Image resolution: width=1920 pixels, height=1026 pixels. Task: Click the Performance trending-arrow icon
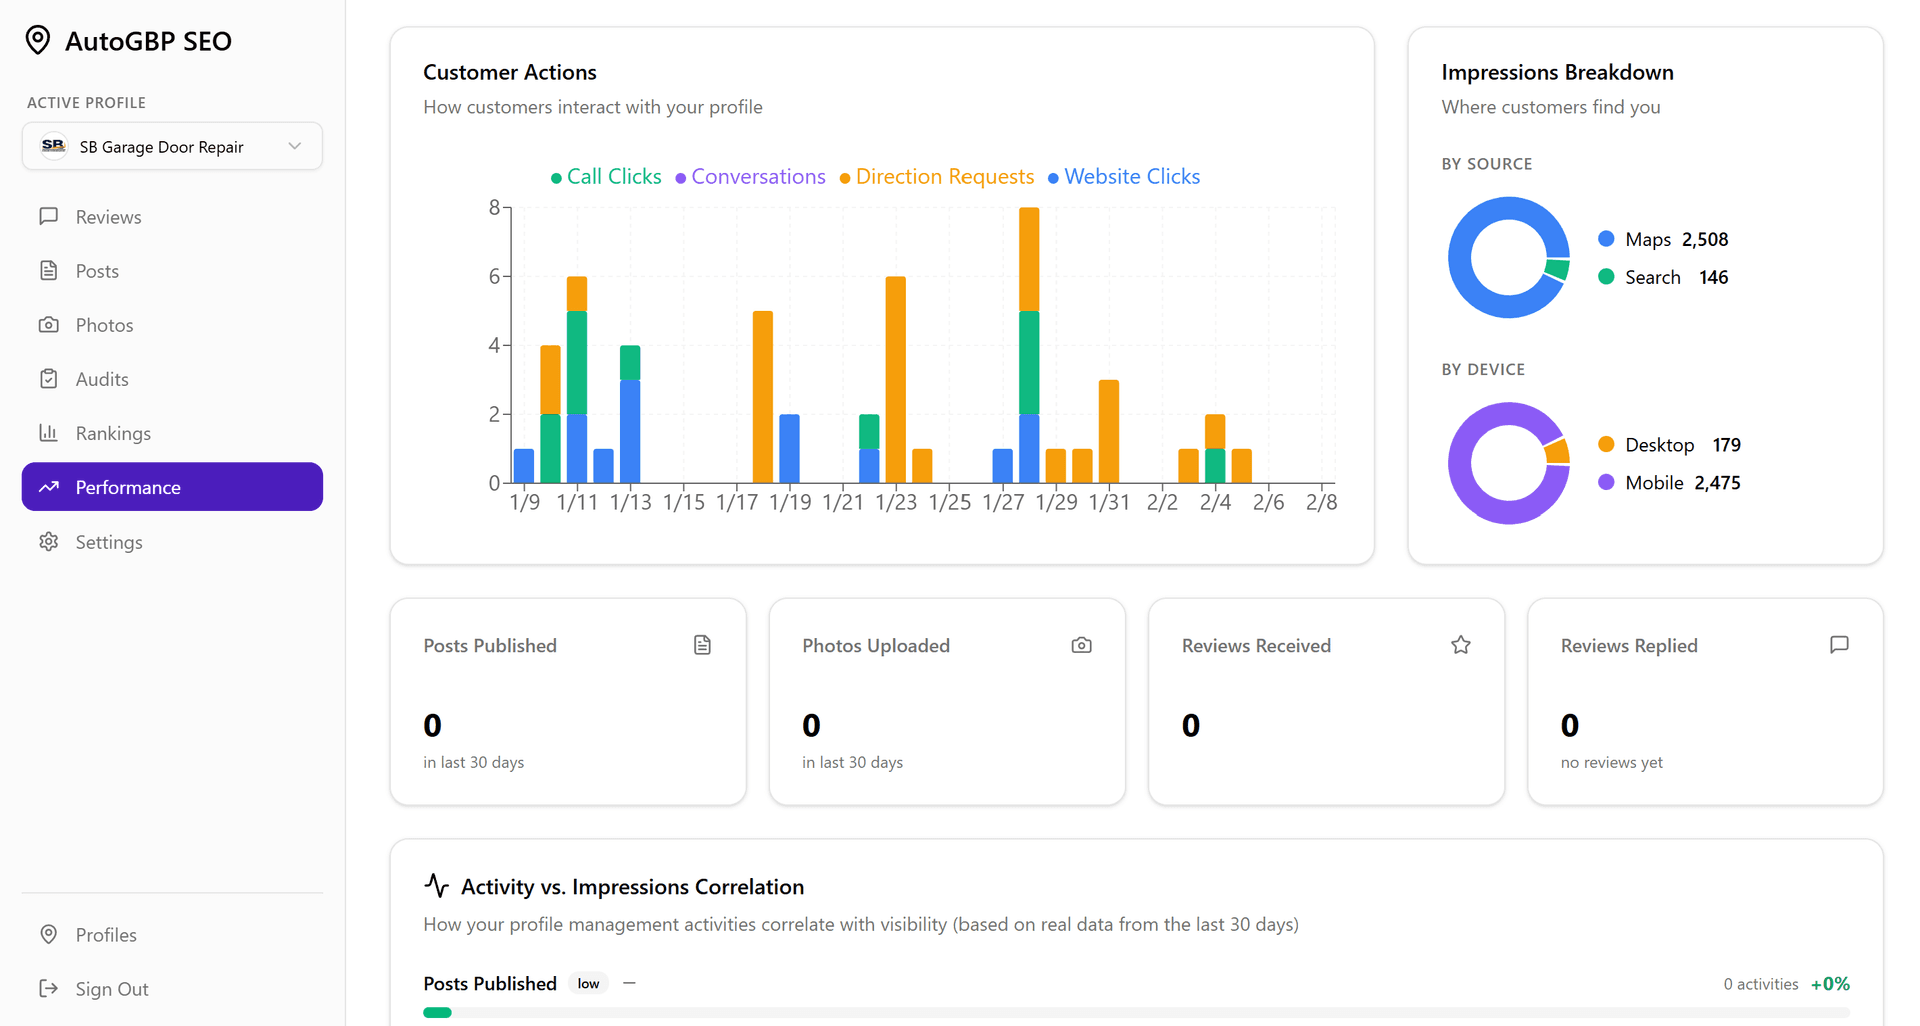pos(49,486)
